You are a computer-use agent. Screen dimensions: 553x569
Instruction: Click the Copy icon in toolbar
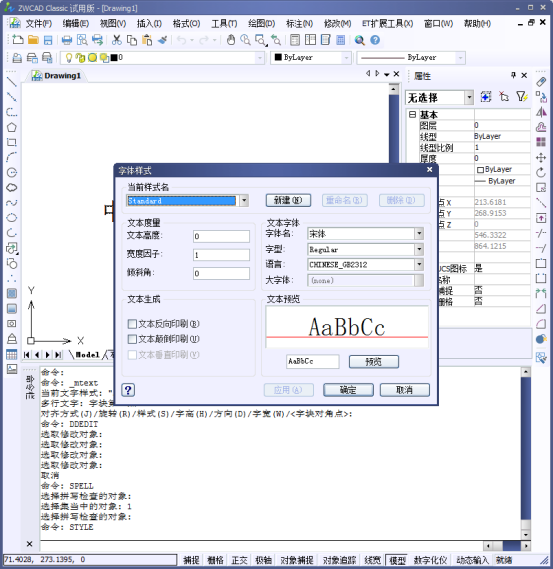click(x=132, y=40)
